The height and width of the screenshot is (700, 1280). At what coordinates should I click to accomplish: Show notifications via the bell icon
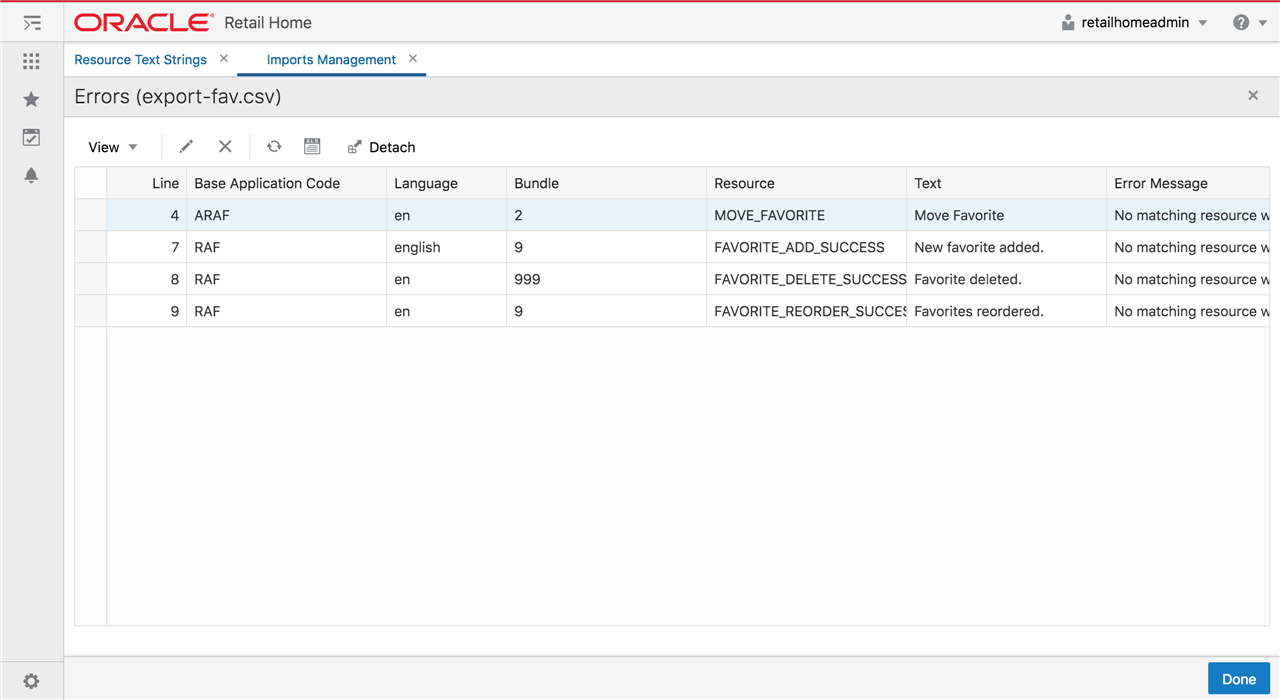(31, 175)
